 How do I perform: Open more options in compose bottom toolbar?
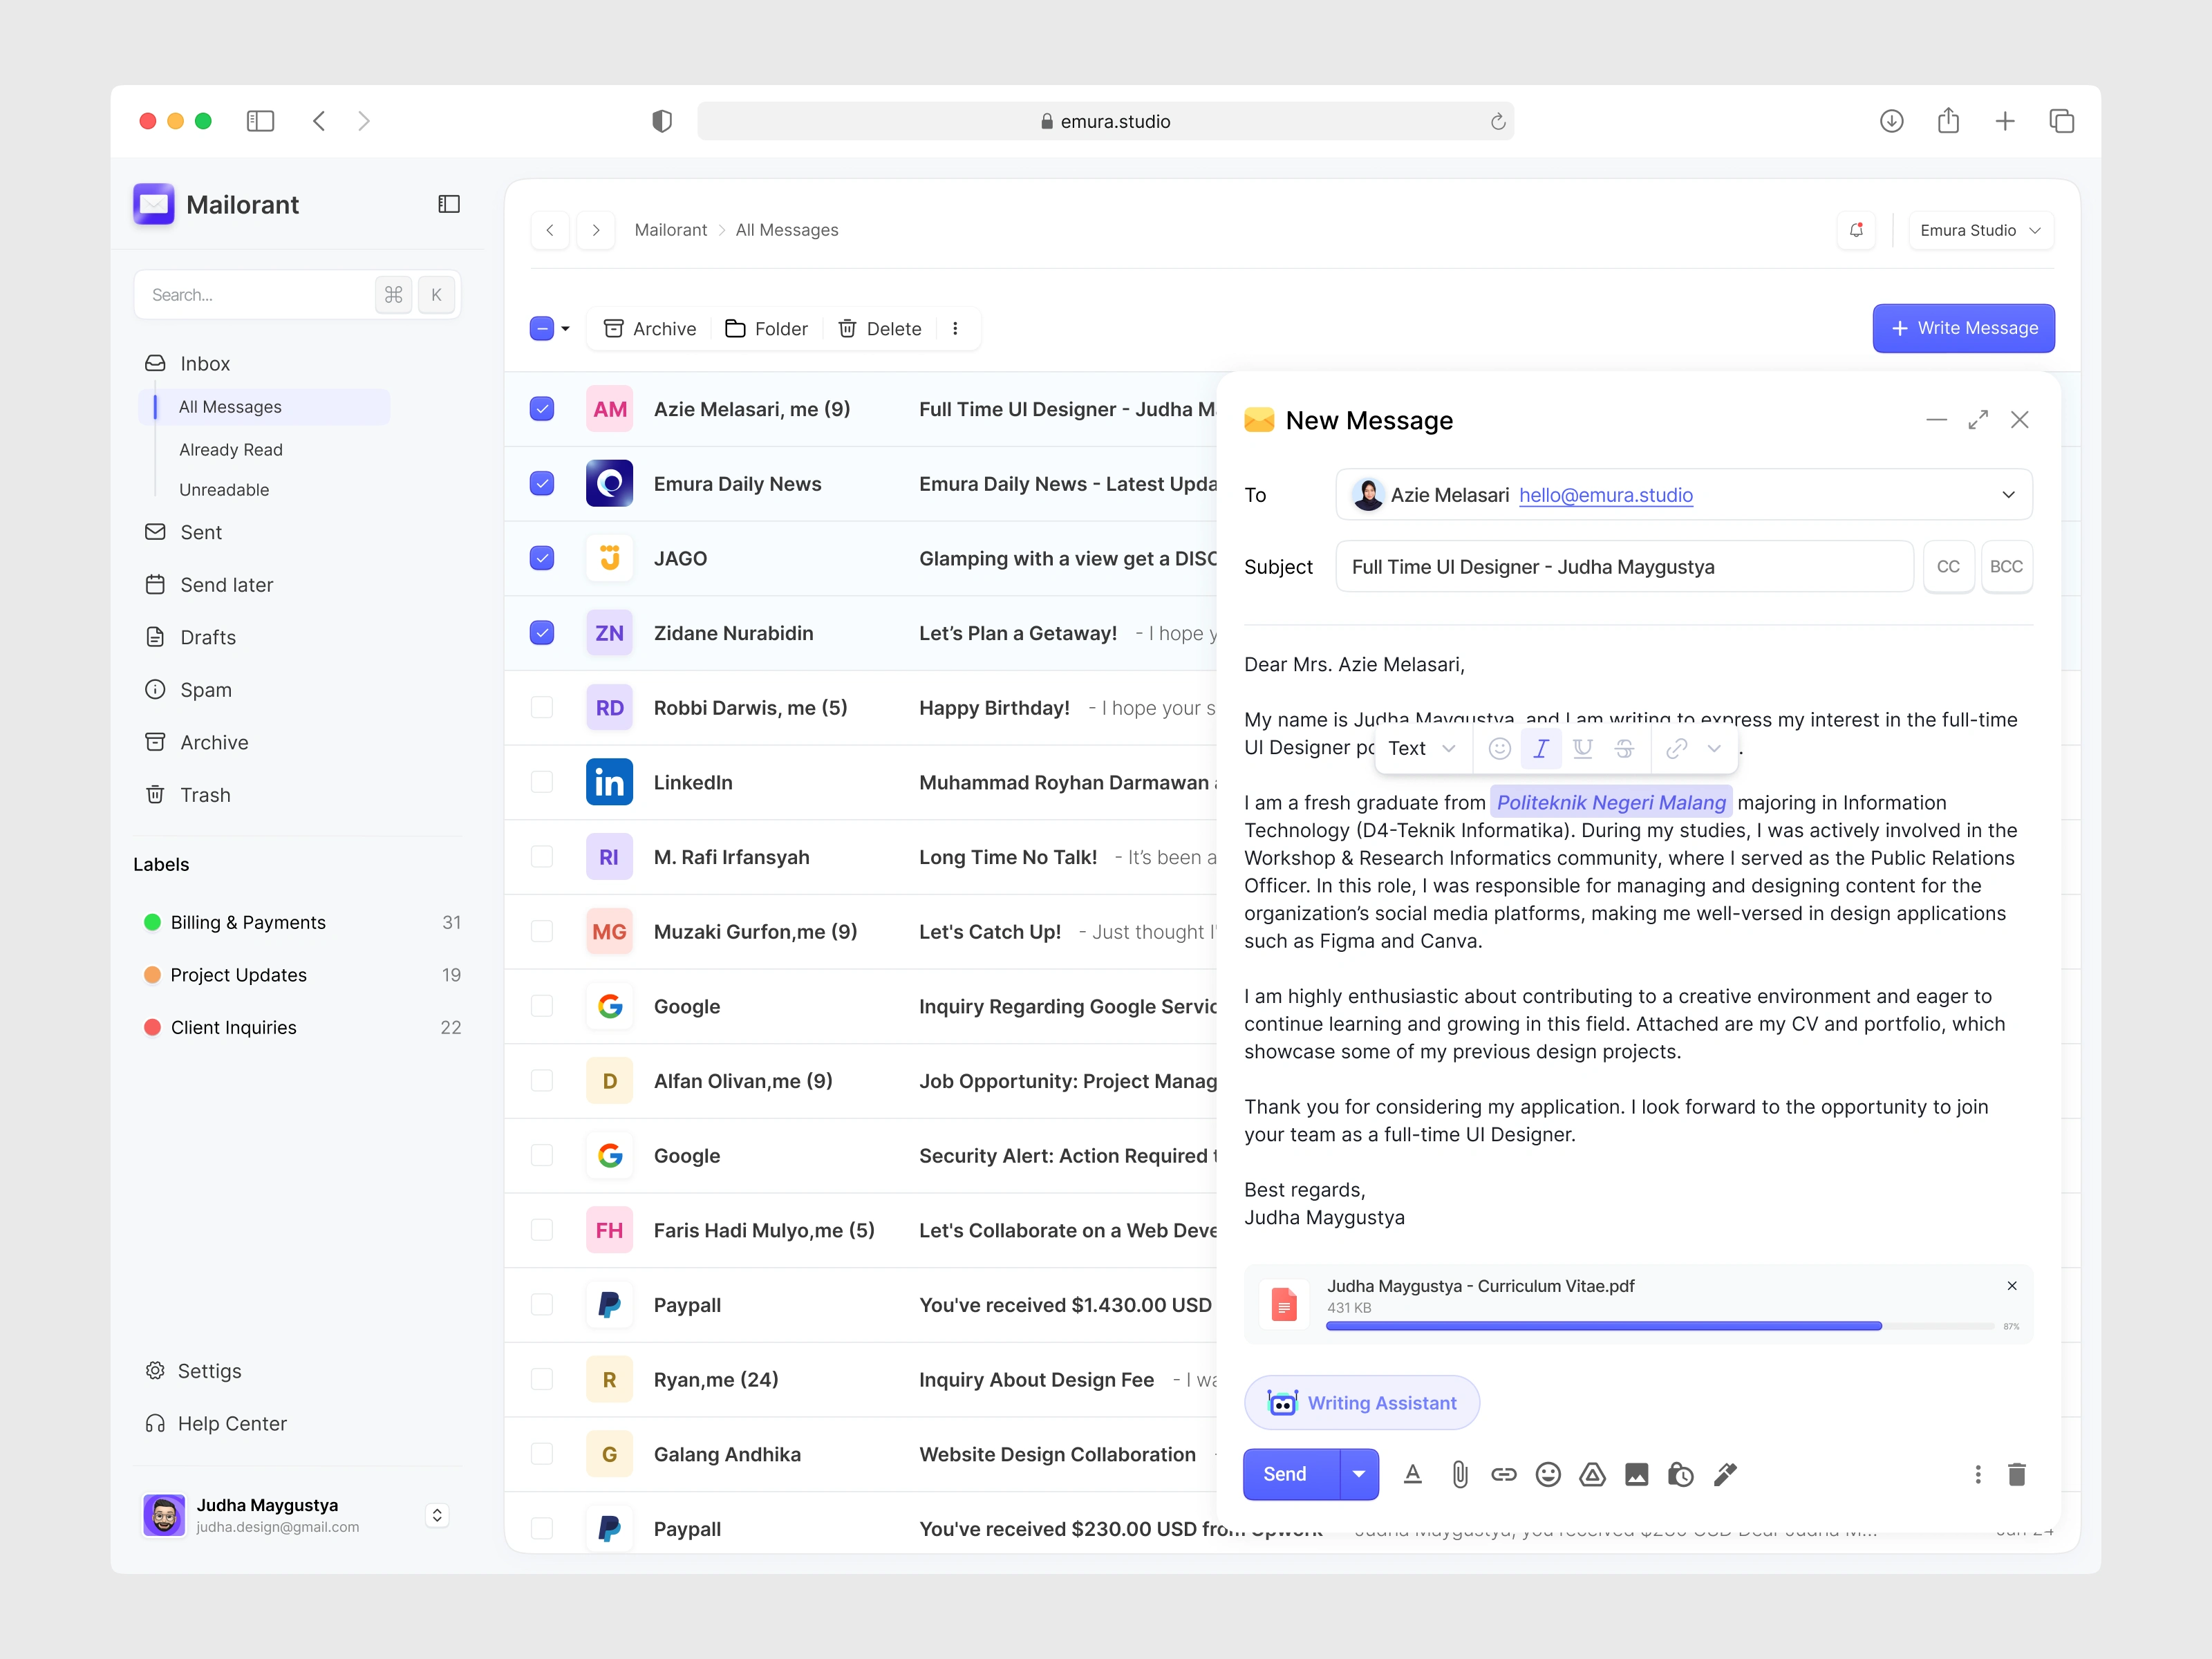tap(1977, 1474)
